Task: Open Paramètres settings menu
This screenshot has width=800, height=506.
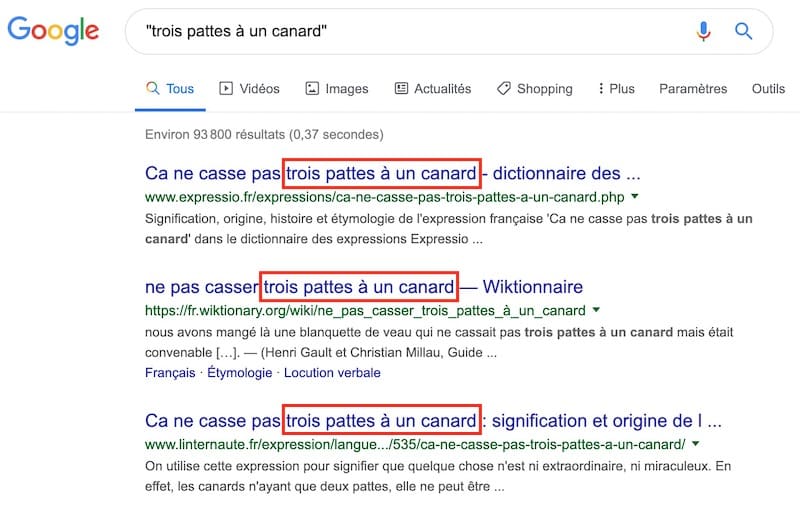Action: 693,89
